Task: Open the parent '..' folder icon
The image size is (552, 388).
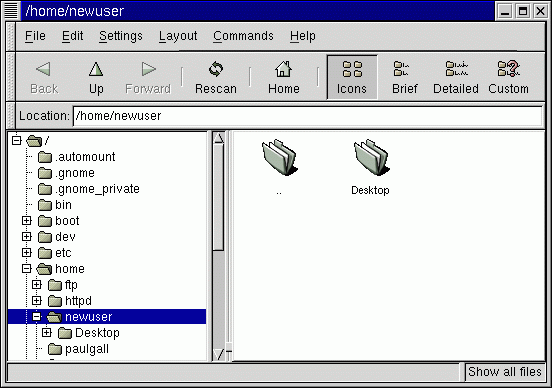Action: click(x=280, y=157)
